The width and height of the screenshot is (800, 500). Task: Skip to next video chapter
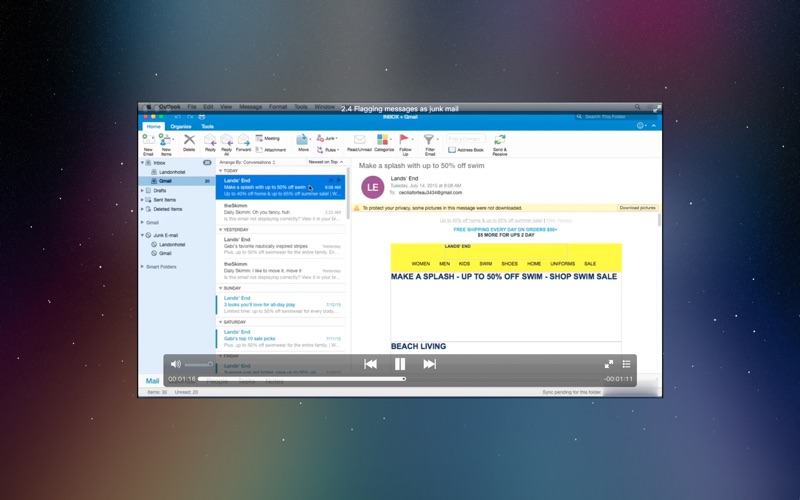click(x=430, y=364)
